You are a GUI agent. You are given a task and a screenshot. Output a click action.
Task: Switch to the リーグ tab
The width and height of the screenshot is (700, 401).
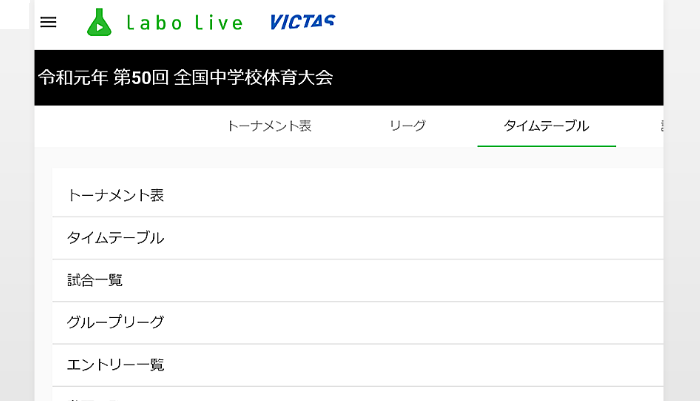[408, 126]
